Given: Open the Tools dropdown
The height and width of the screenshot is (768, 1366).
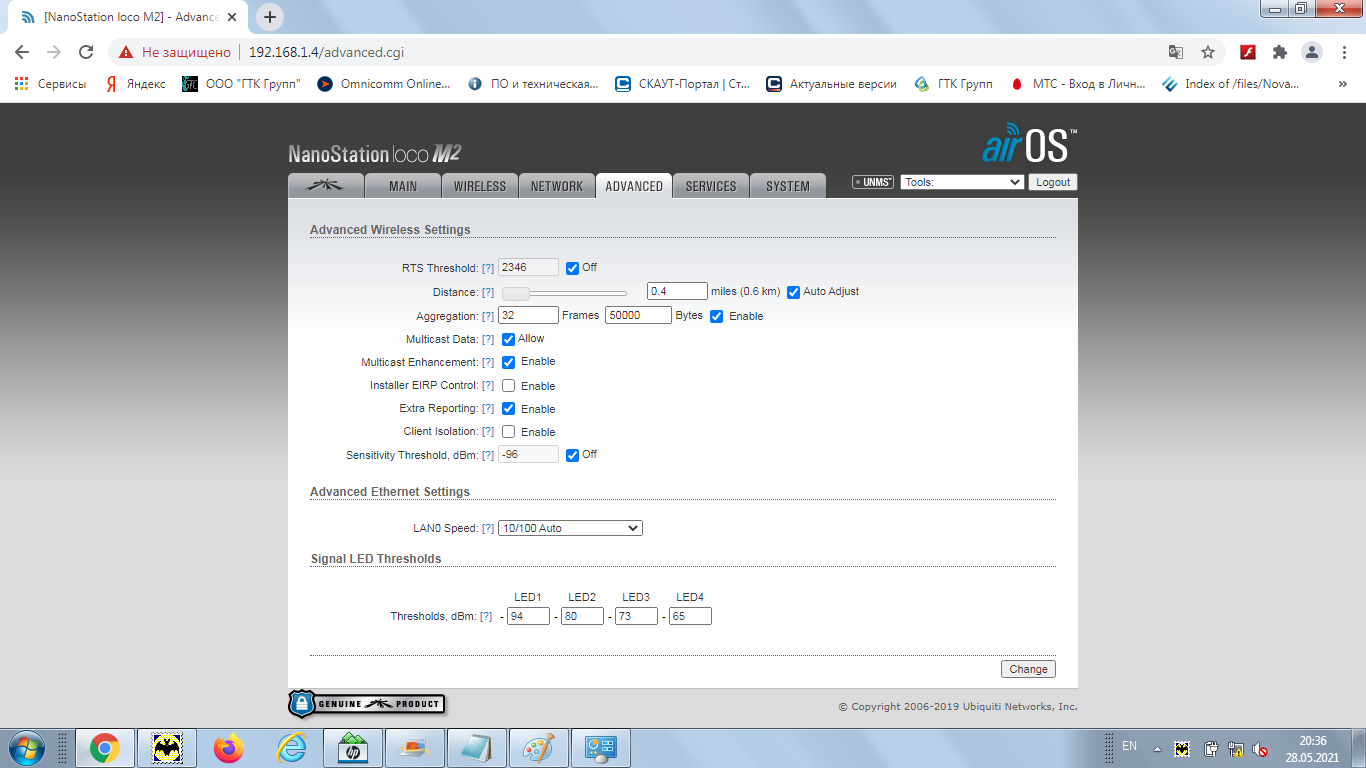Looking at the screenshot, I should [x=962, y=182].
